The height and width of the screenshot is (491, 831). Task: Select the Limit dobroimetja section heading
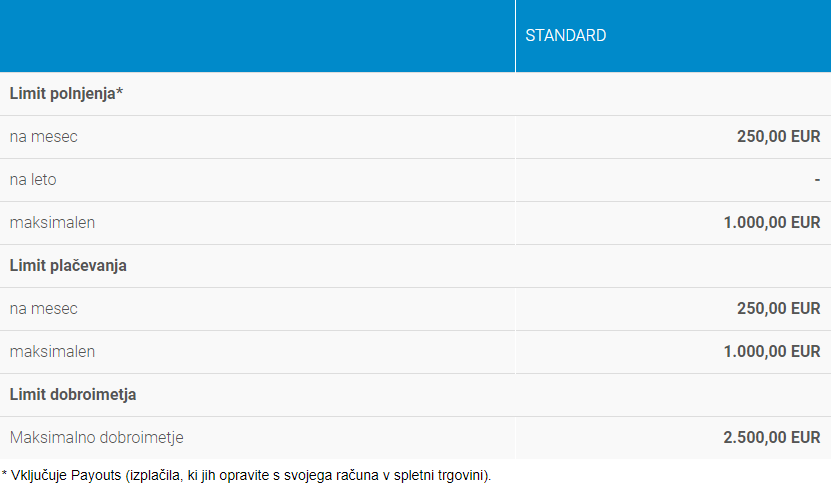[x=73, y=395]
